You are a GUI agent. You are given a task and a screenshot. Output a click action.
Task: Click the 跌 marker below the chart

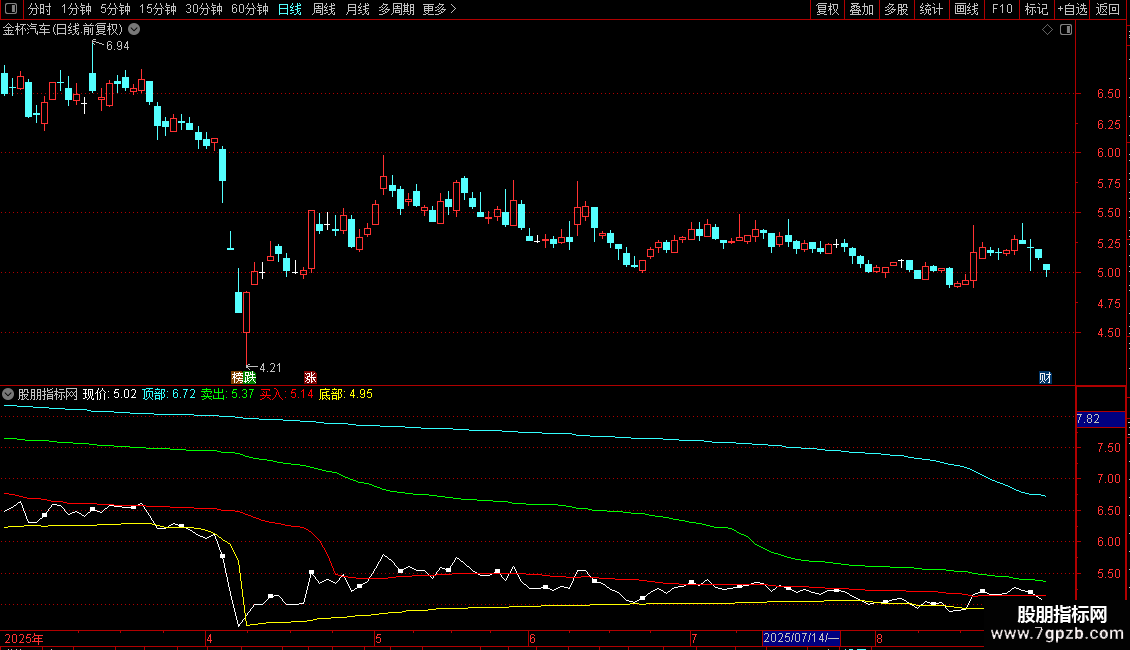pos(250,378)
